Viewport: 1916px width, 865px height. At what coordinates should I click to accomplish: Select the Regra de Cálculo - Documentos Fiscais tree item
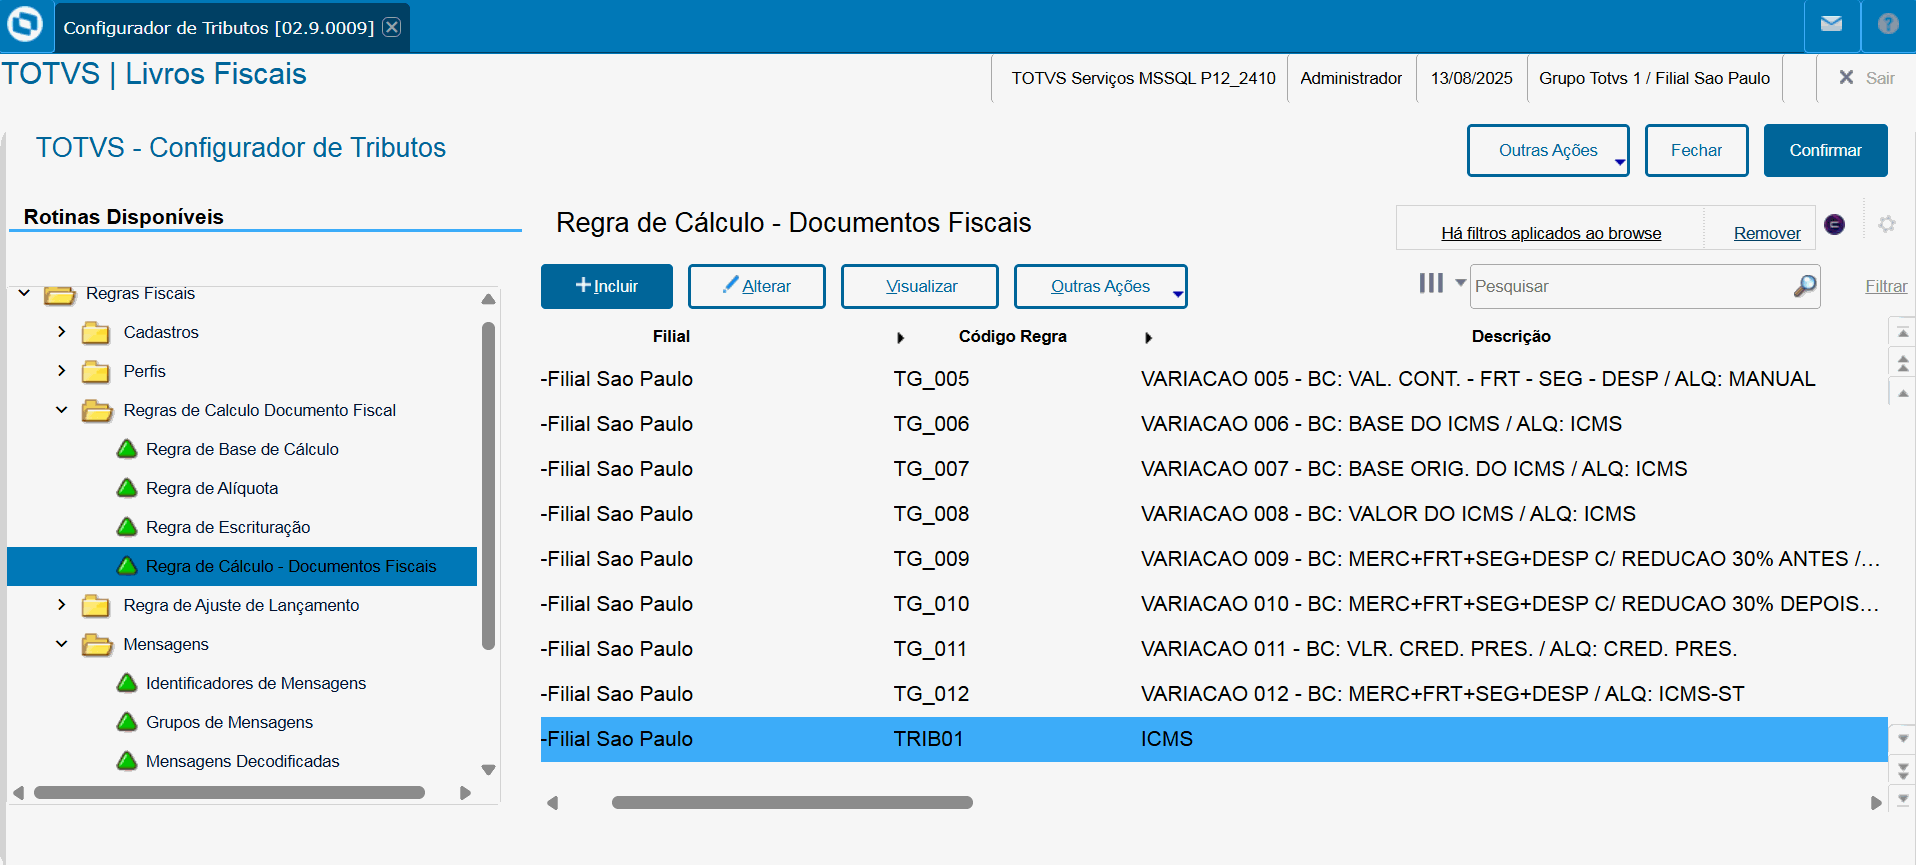click(x=242, y=566)
